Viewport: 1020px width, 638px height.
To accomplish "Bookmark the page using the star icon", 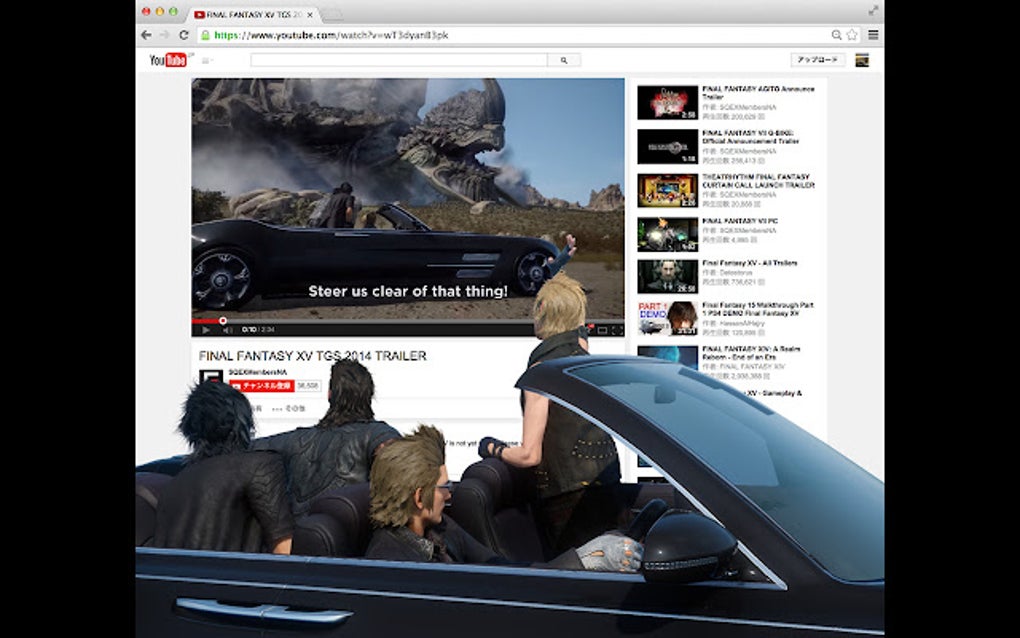I will (853, 33).
